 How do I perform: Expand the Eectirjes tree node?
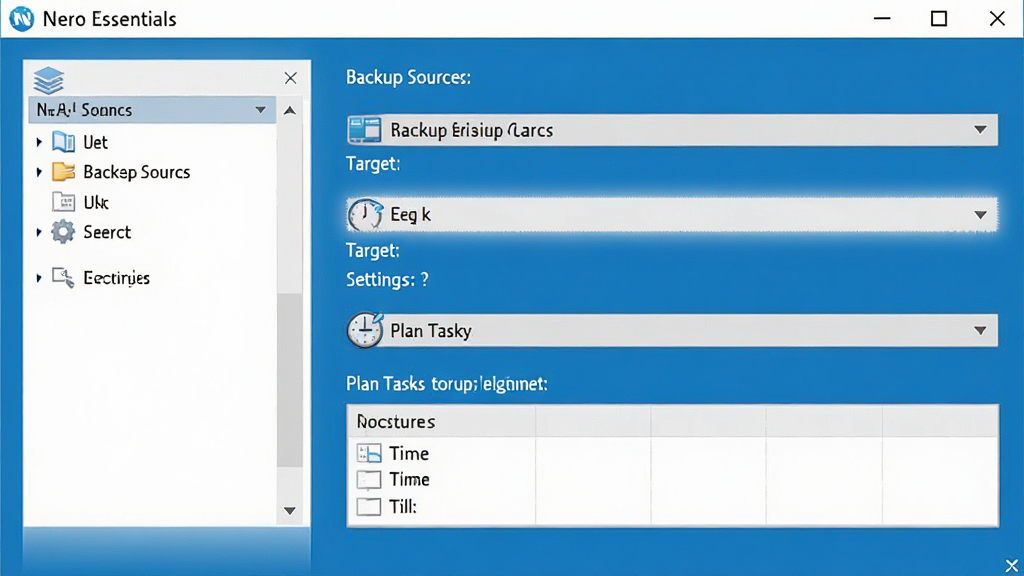[x=39, y=278]
